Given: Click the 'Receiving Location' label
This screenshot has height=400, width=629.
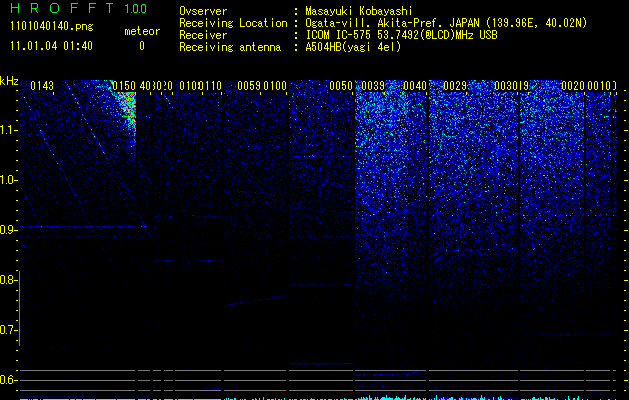Looking at the screenshot, I should [x=233, y=23].
